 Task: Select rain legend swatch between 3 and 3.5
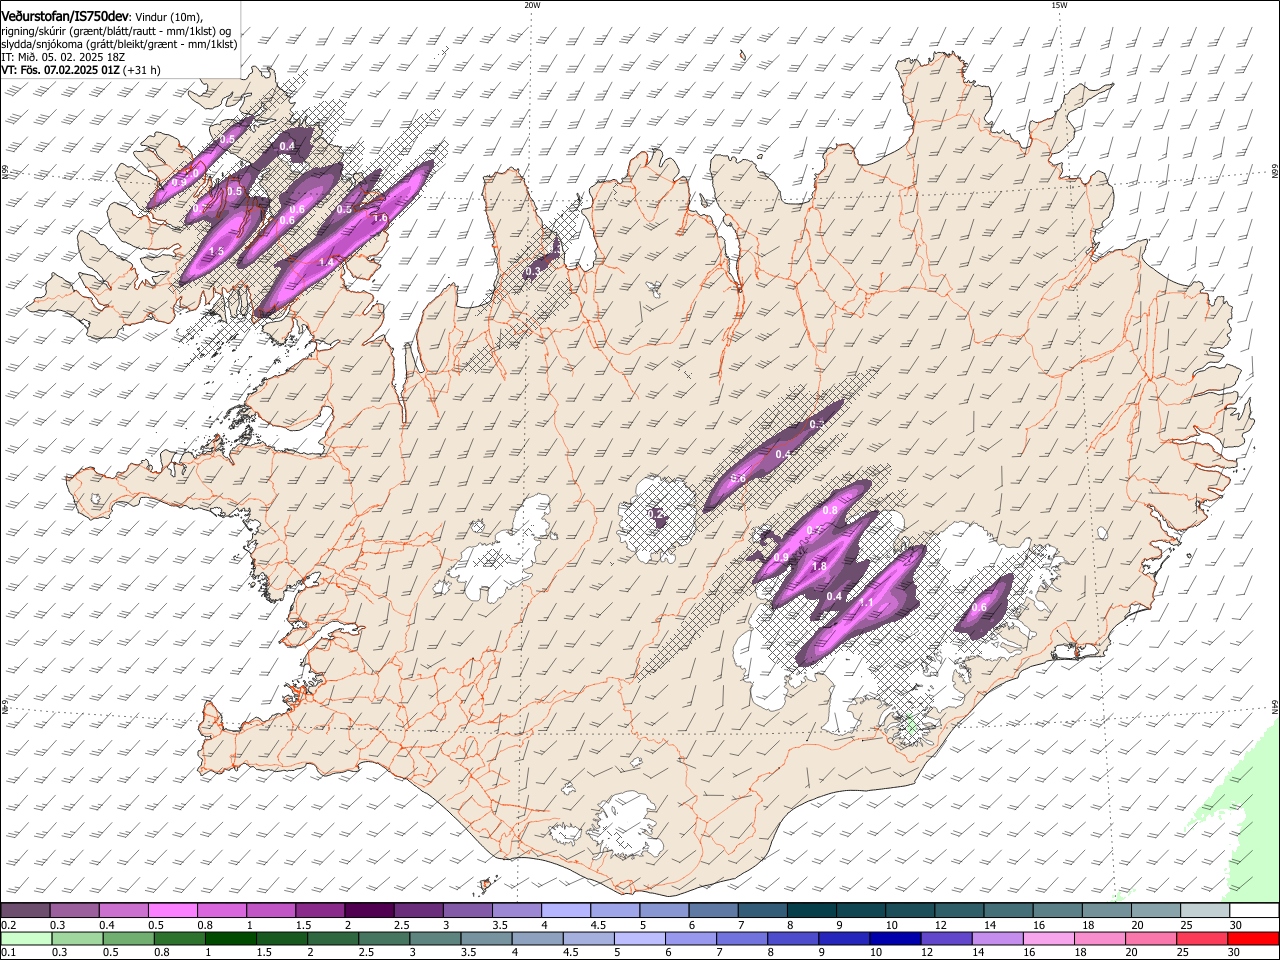point(435,938)
